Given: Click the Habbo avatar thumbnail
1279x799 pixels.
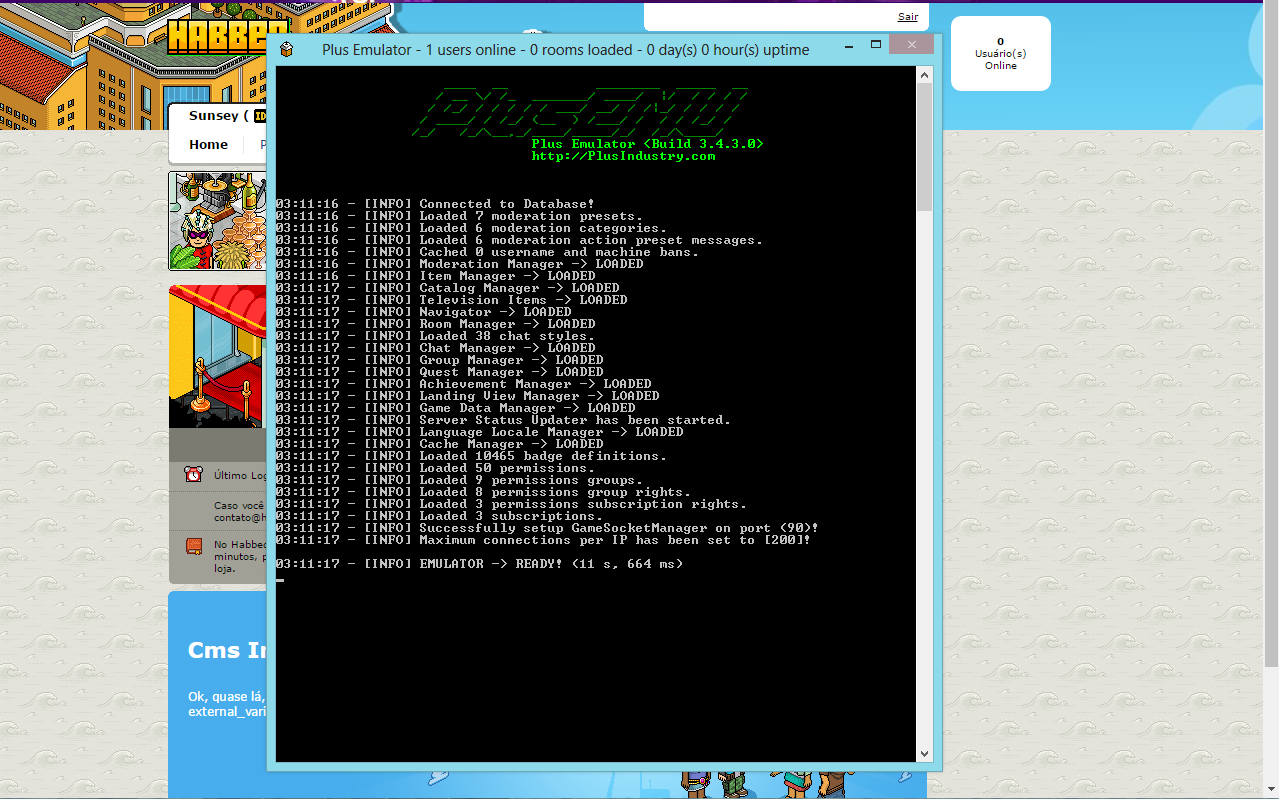Looking at the screenshot, I should click(x=218, y=221).
